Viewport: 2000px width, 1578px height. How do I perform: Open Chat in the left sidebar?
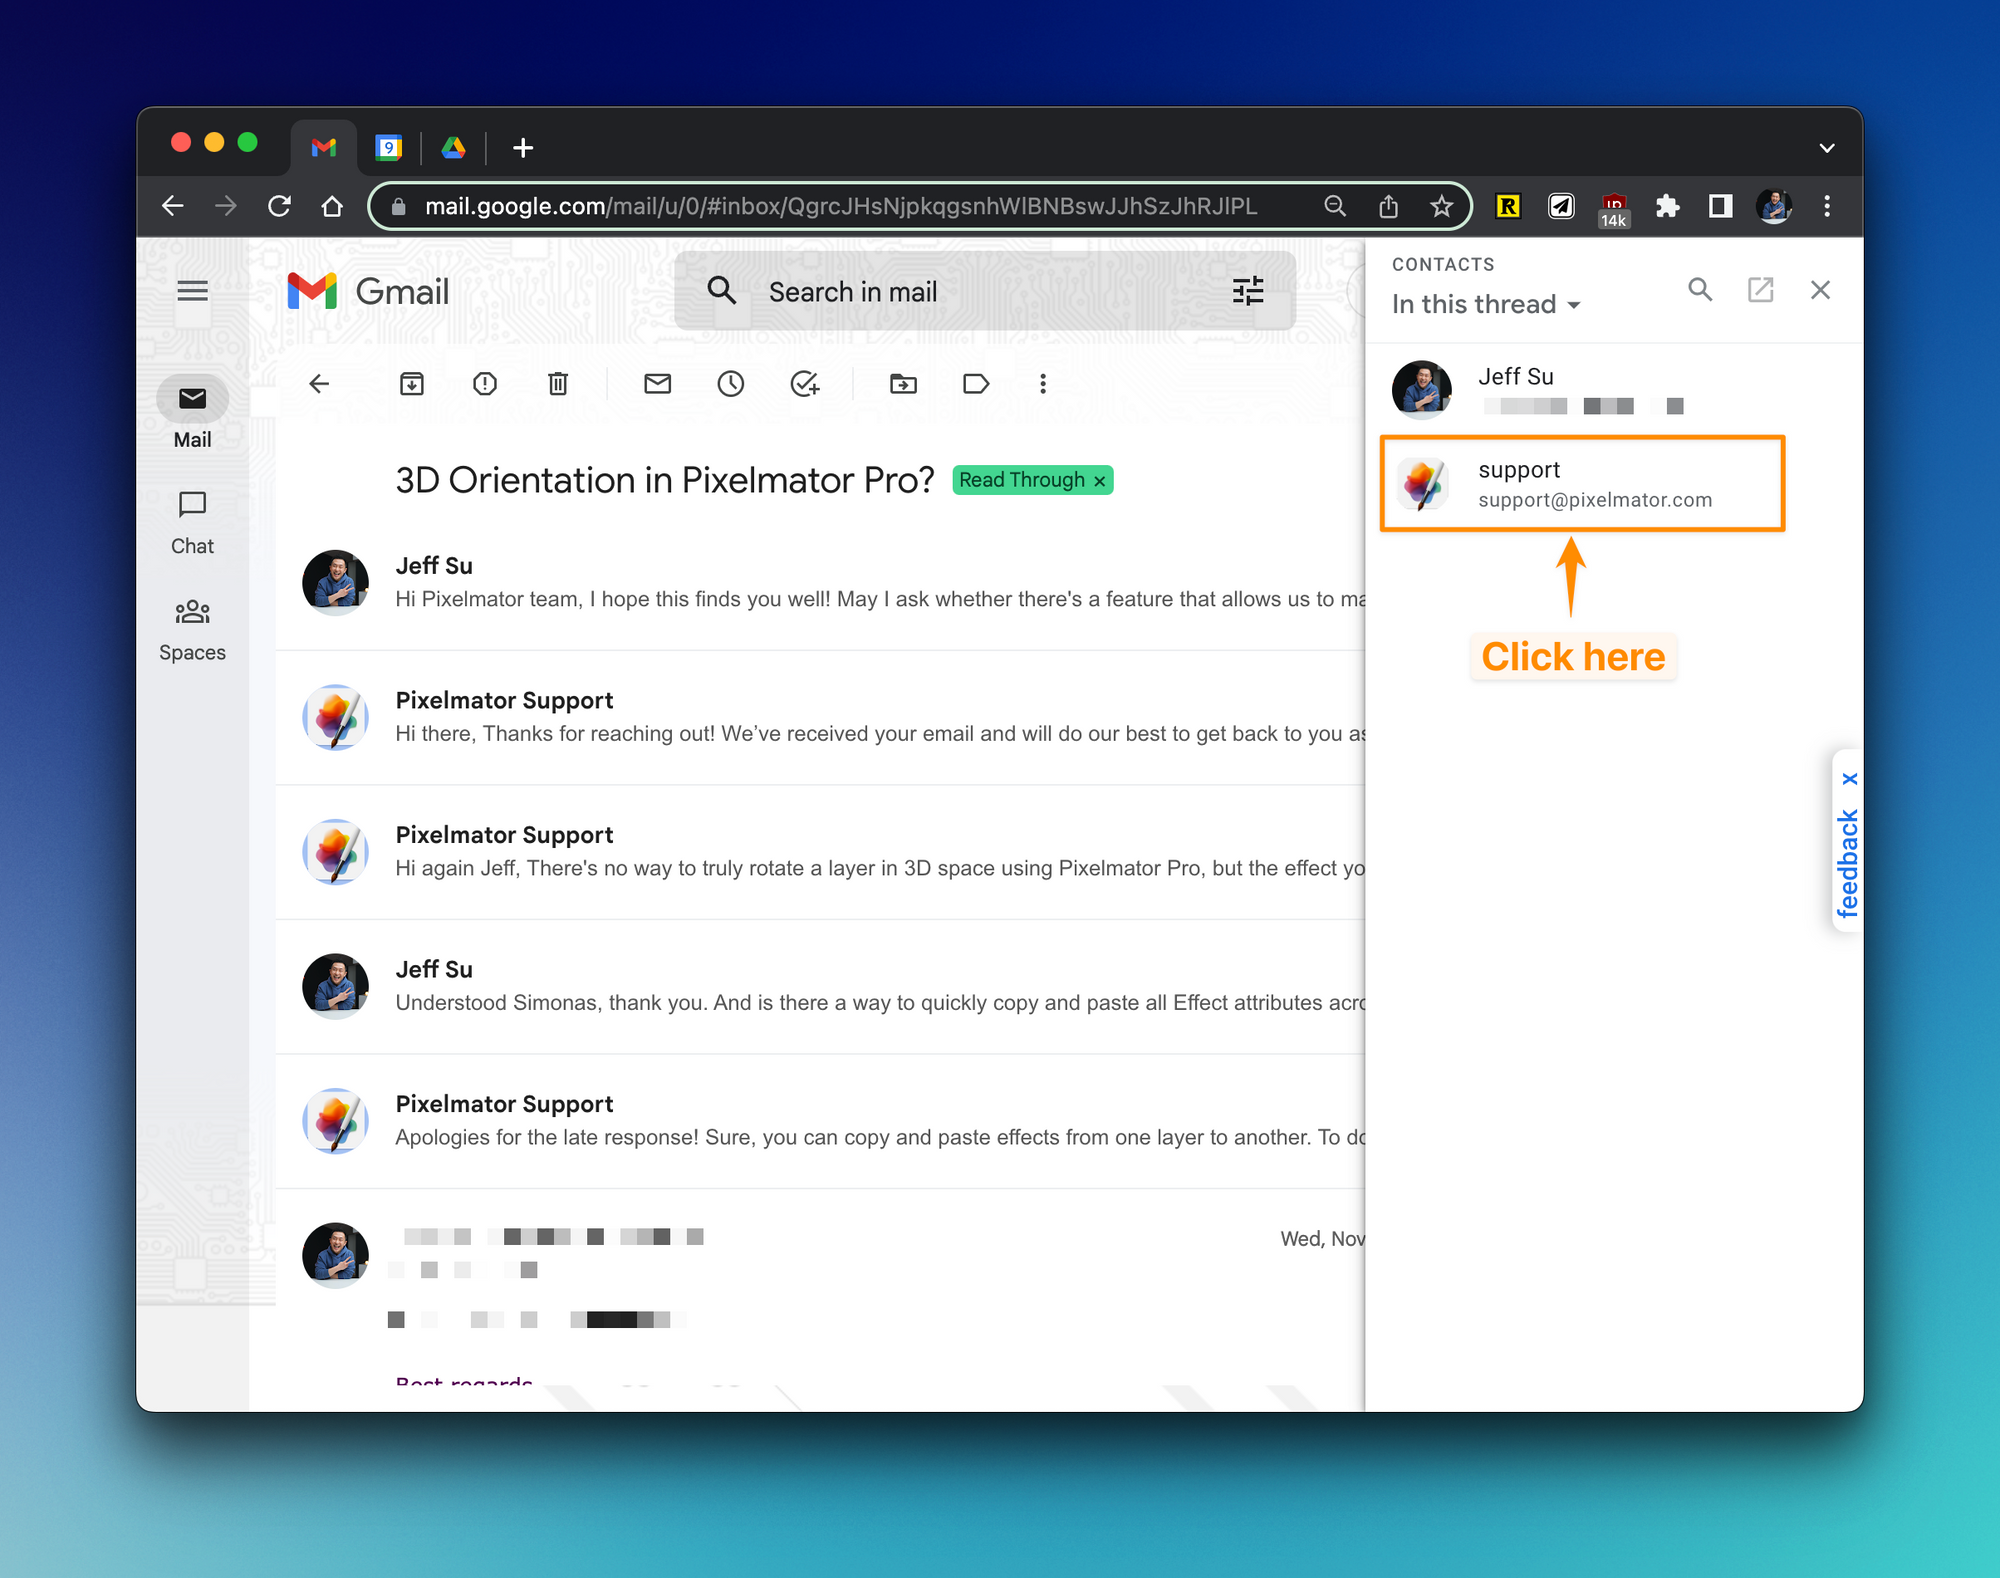(192, 523)
